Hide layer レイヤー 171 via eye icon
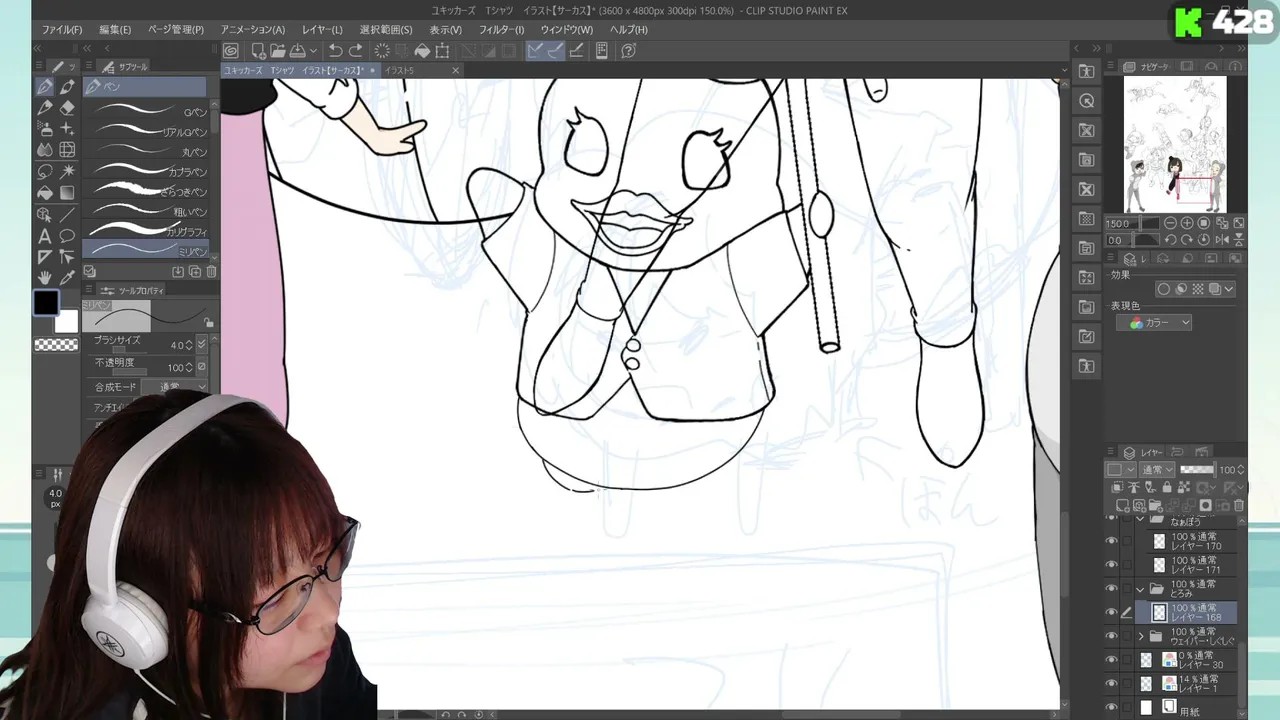The image size is (1280, 720). [x=1111, y=565]
